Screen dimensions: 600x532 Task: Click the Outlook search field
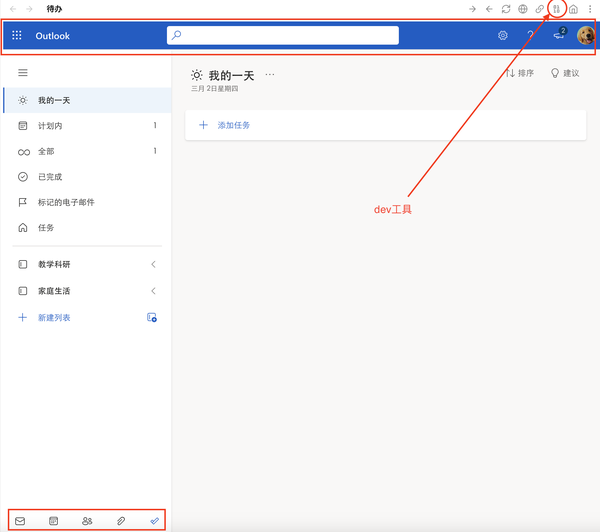[283, 35]
